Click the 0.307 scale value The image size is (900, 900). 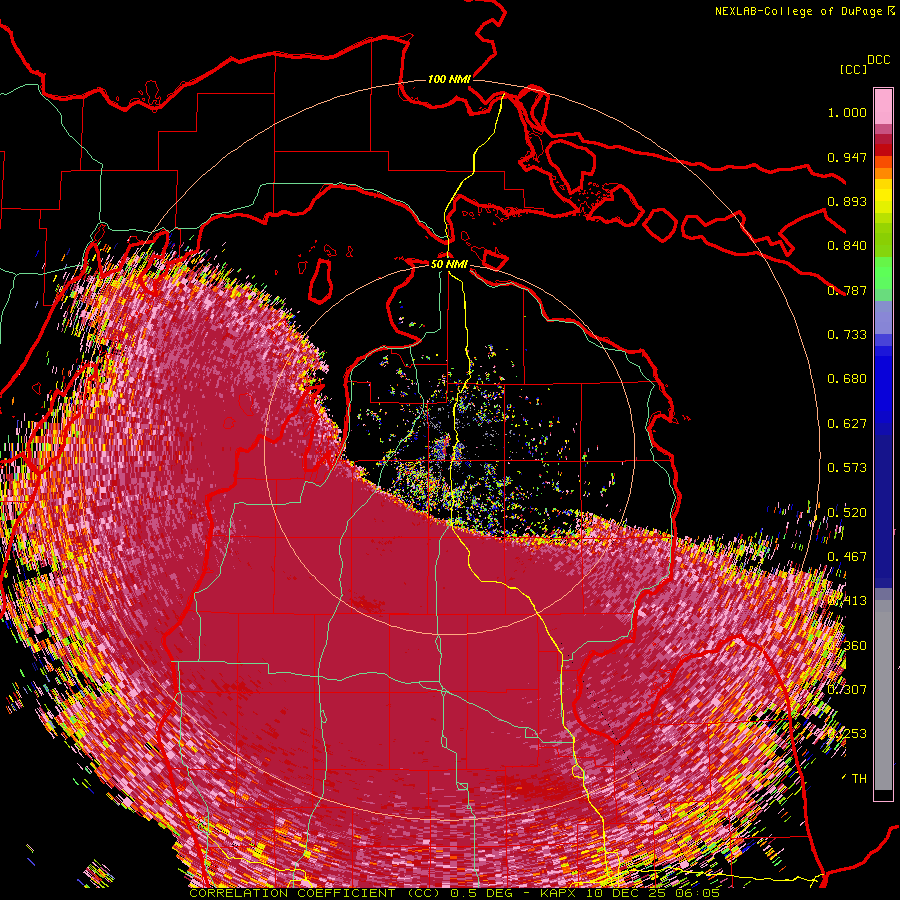tap(847, 690)
